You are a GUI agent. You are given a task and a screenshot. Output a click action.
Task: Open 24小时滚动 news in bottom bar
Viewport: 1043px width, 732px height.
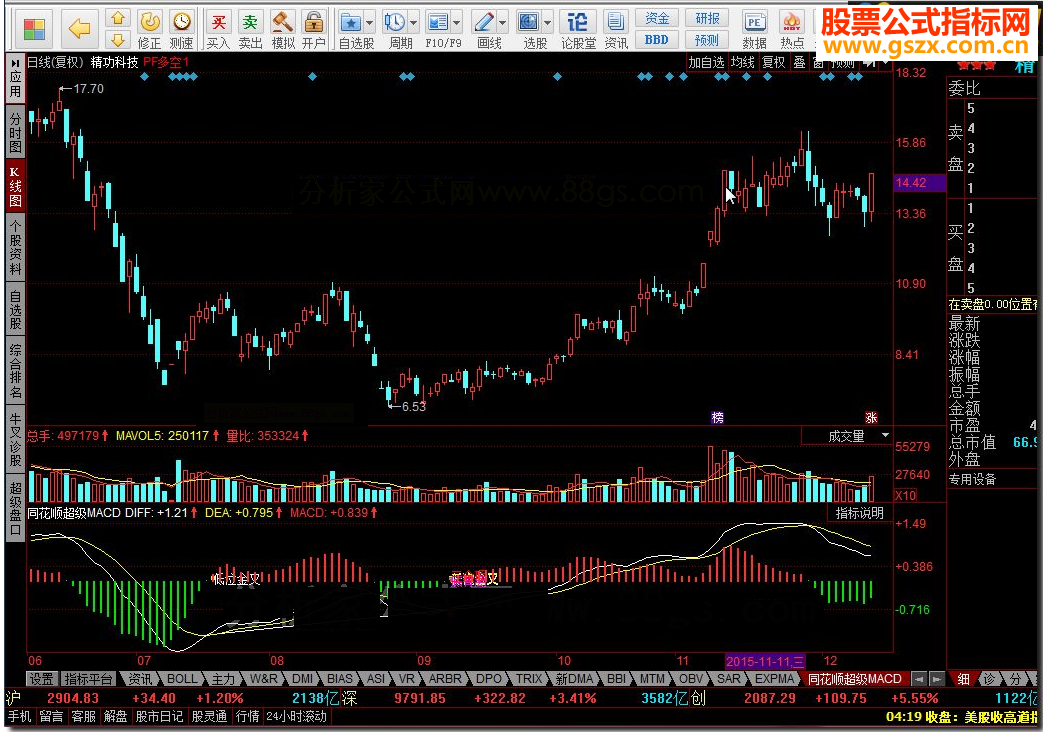click(297, 717)
